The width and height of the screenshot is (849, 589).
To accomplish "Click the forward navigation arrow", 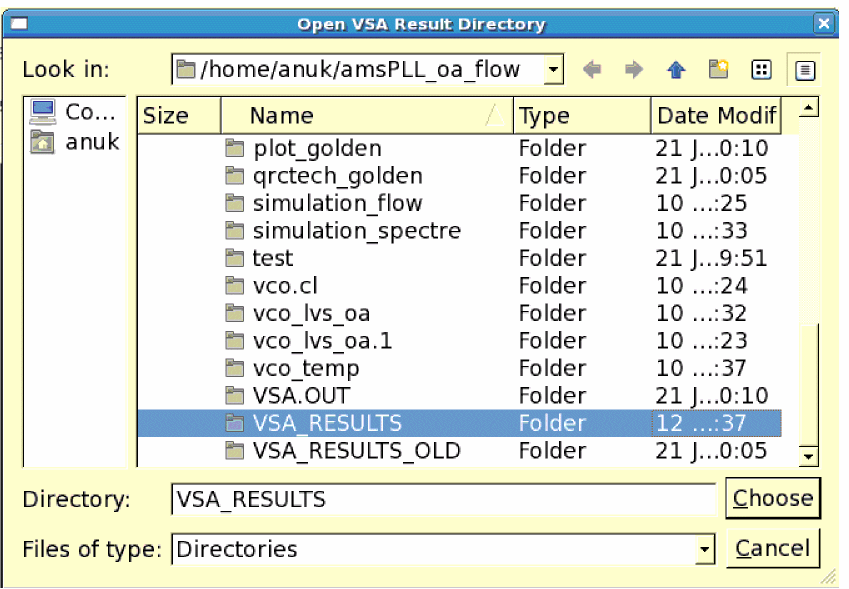I will [x=633, y=69].
